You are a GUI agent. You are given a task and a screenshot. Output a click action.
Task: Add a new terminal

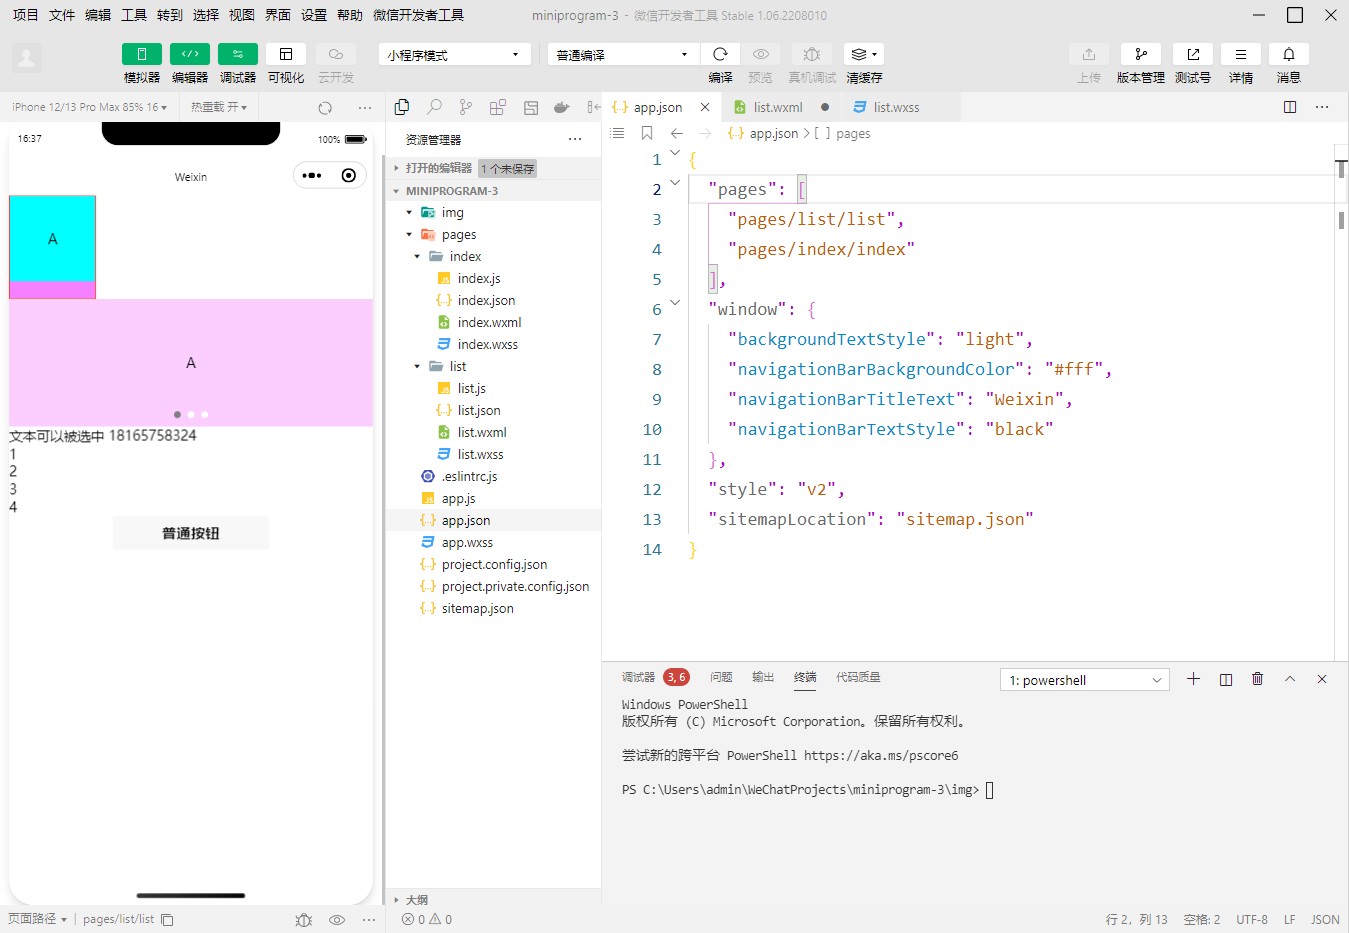(x=1193, y=679)
